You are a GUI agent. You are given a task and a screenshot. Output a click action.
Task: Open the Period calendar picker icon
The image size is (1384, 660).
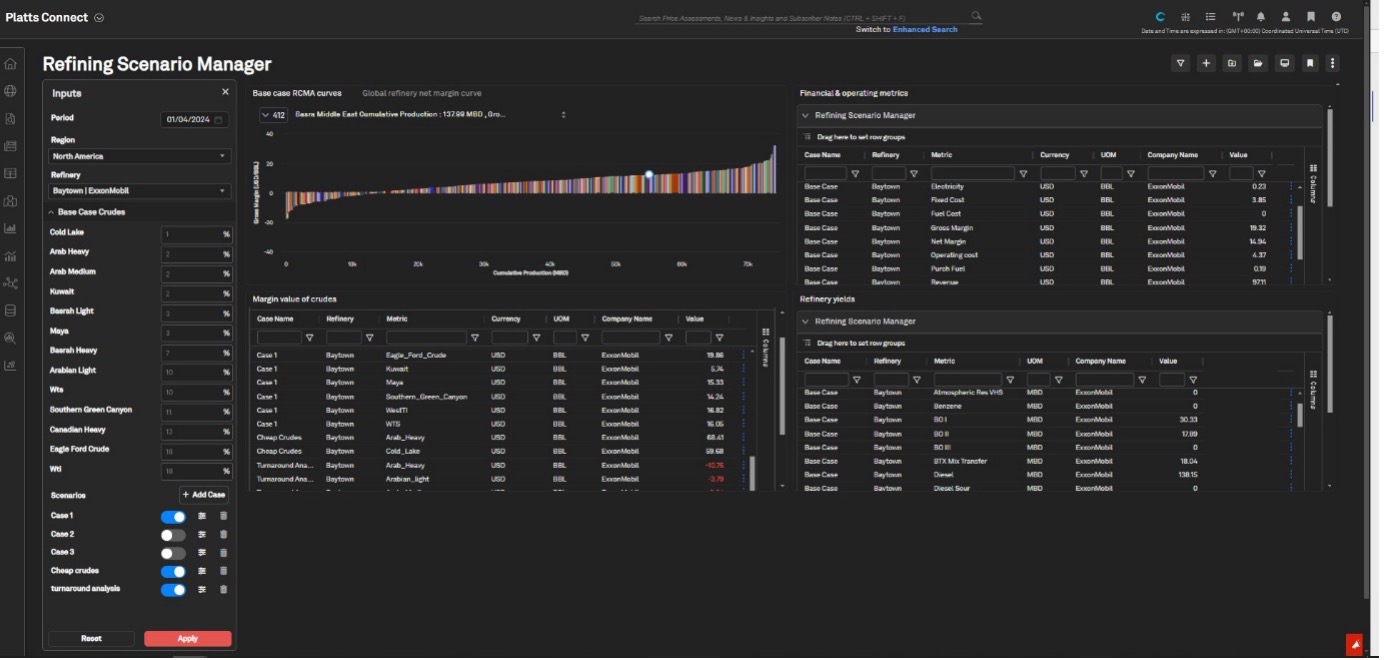point(218,120)
